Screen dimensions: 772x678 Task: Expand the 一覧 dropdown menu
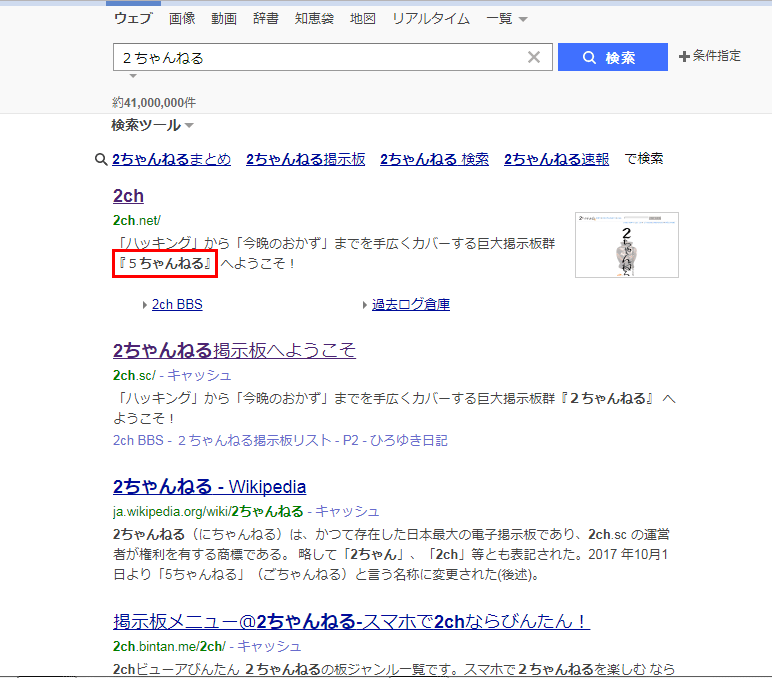coord(507,19)
